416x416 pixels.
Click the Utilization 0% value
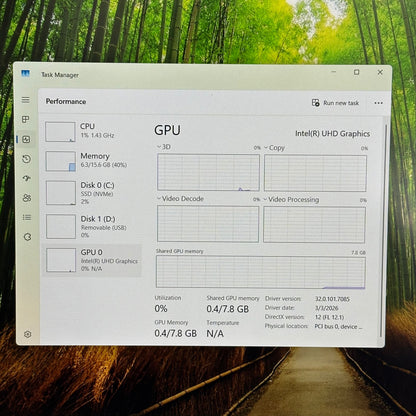[x=161, y=309]
